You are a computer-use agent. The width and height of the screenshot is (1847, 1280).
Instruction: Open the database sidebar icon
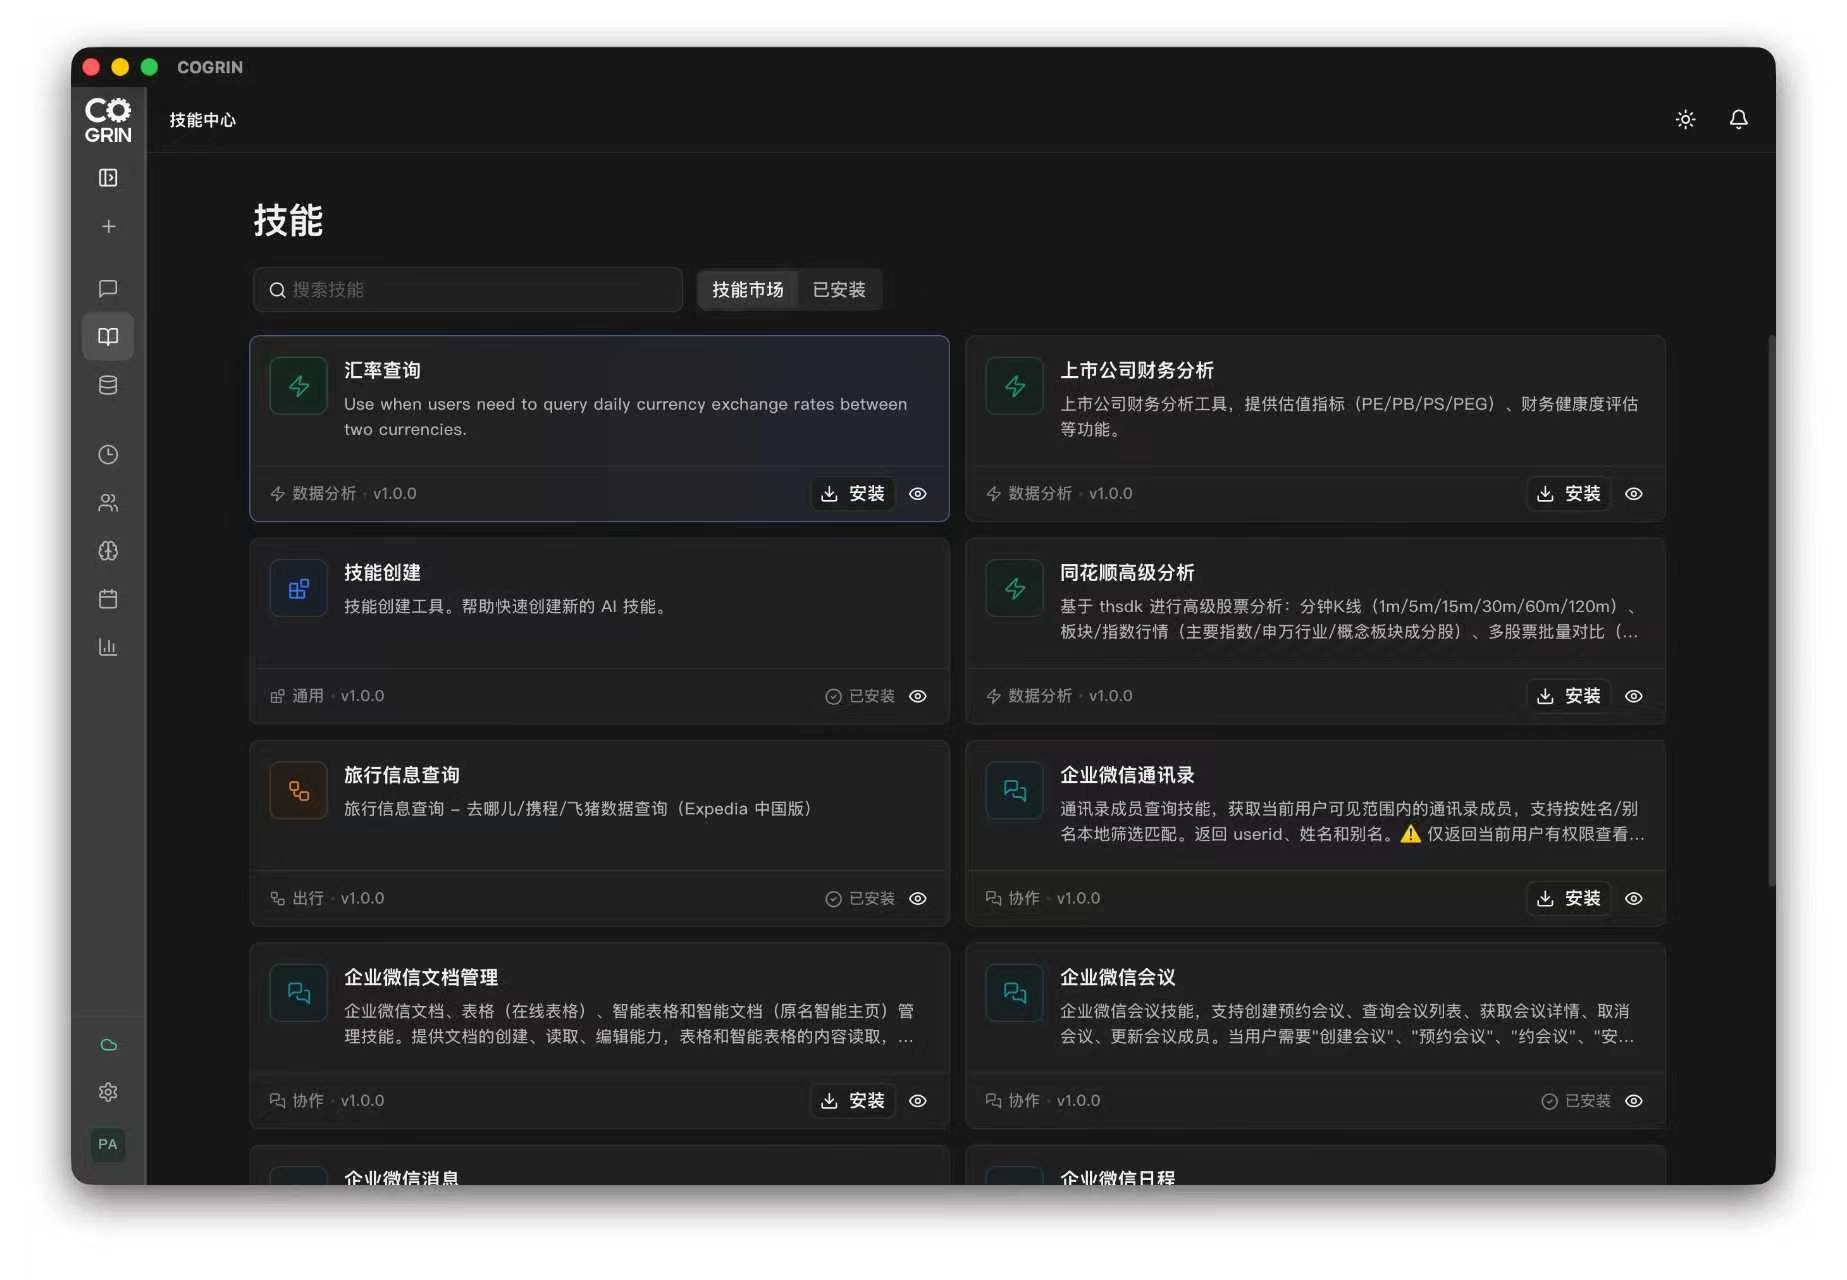click(108, 385)
